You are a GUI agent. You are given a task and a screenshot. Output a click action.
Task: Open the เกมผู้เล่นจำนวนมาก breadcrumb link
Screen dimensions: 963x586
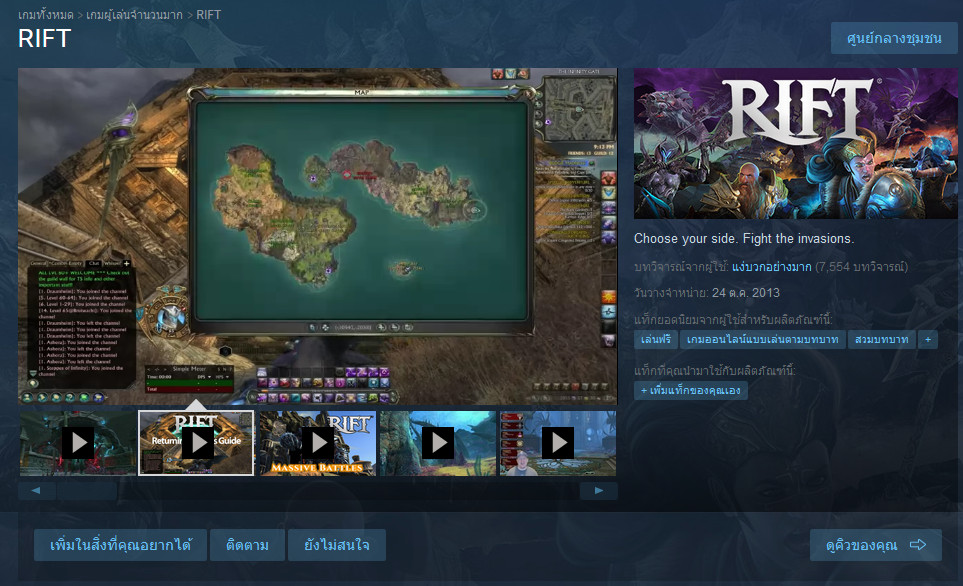(135, 15)
